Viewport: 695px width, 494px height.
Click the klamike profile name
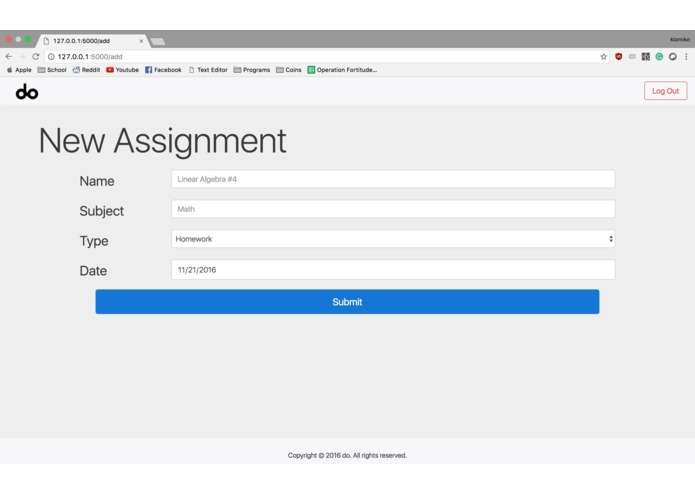coord(679,39)
